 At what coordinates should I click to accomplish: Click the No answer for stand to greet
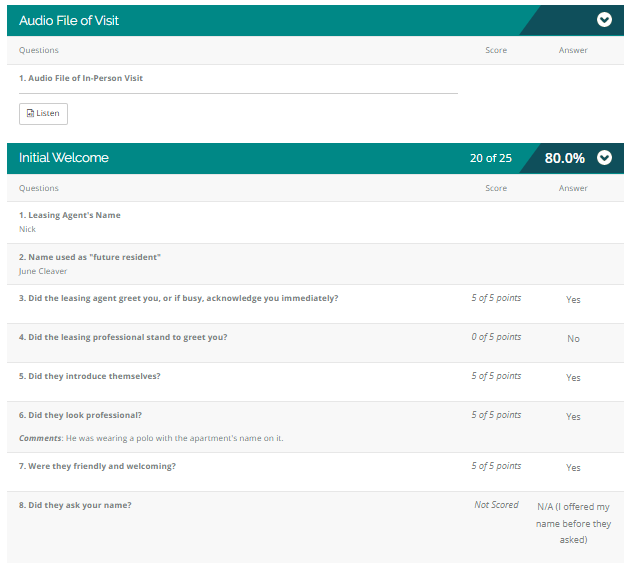[573, 339]
